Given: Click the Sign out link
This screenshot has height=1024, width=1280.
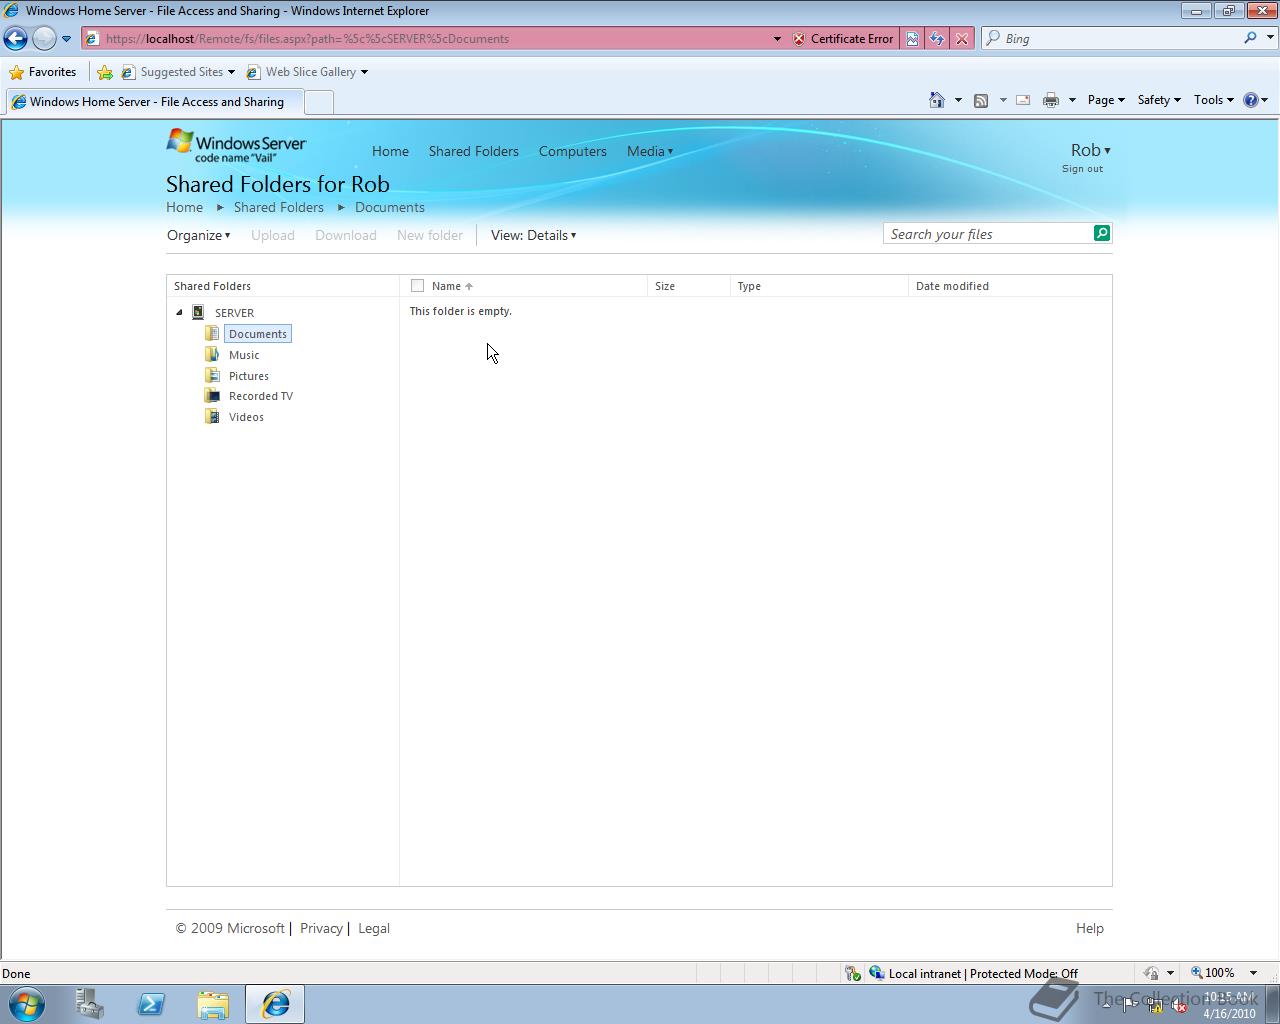Looking at the screenshot, I should tap(1082, 168).
